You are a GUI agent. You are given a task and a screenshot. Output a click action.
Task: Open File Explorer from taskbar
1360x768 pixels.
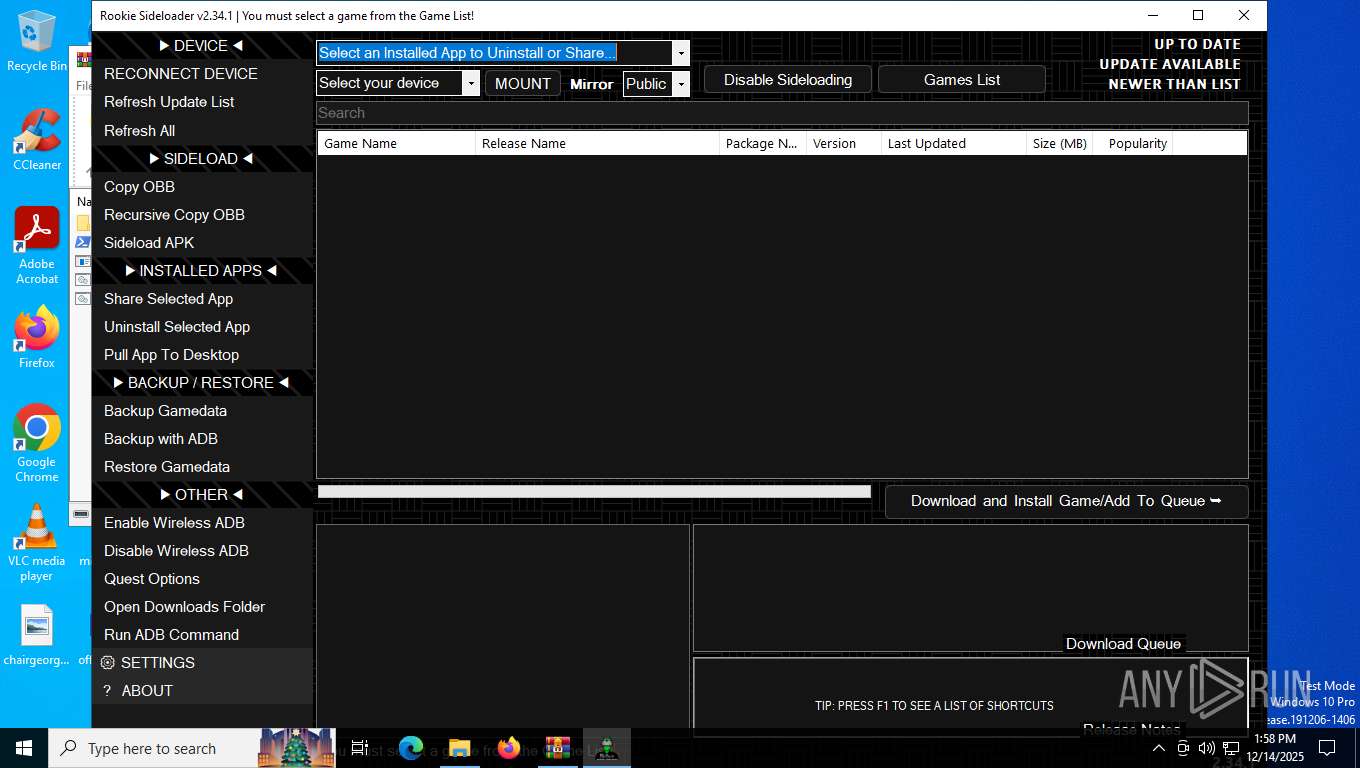tap(459, 748)
